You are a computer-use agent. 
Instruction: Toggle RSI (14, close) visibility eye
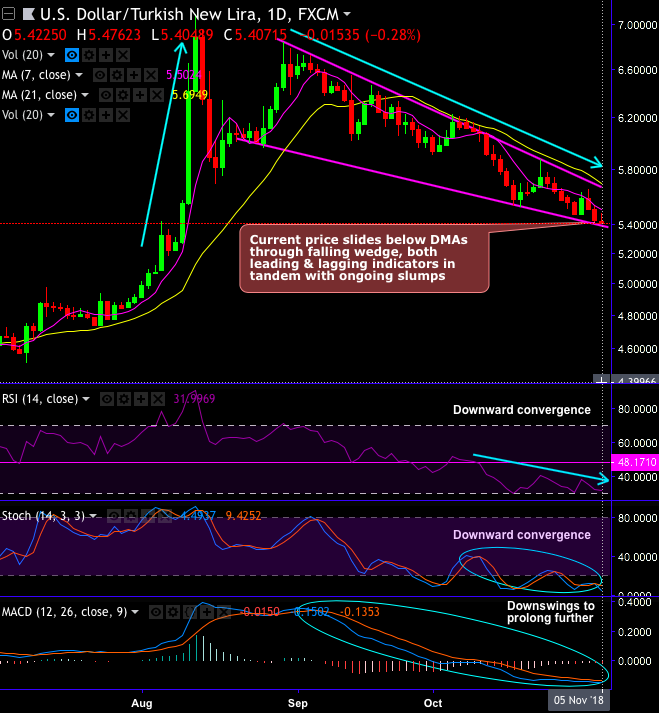tap(107, 400)
